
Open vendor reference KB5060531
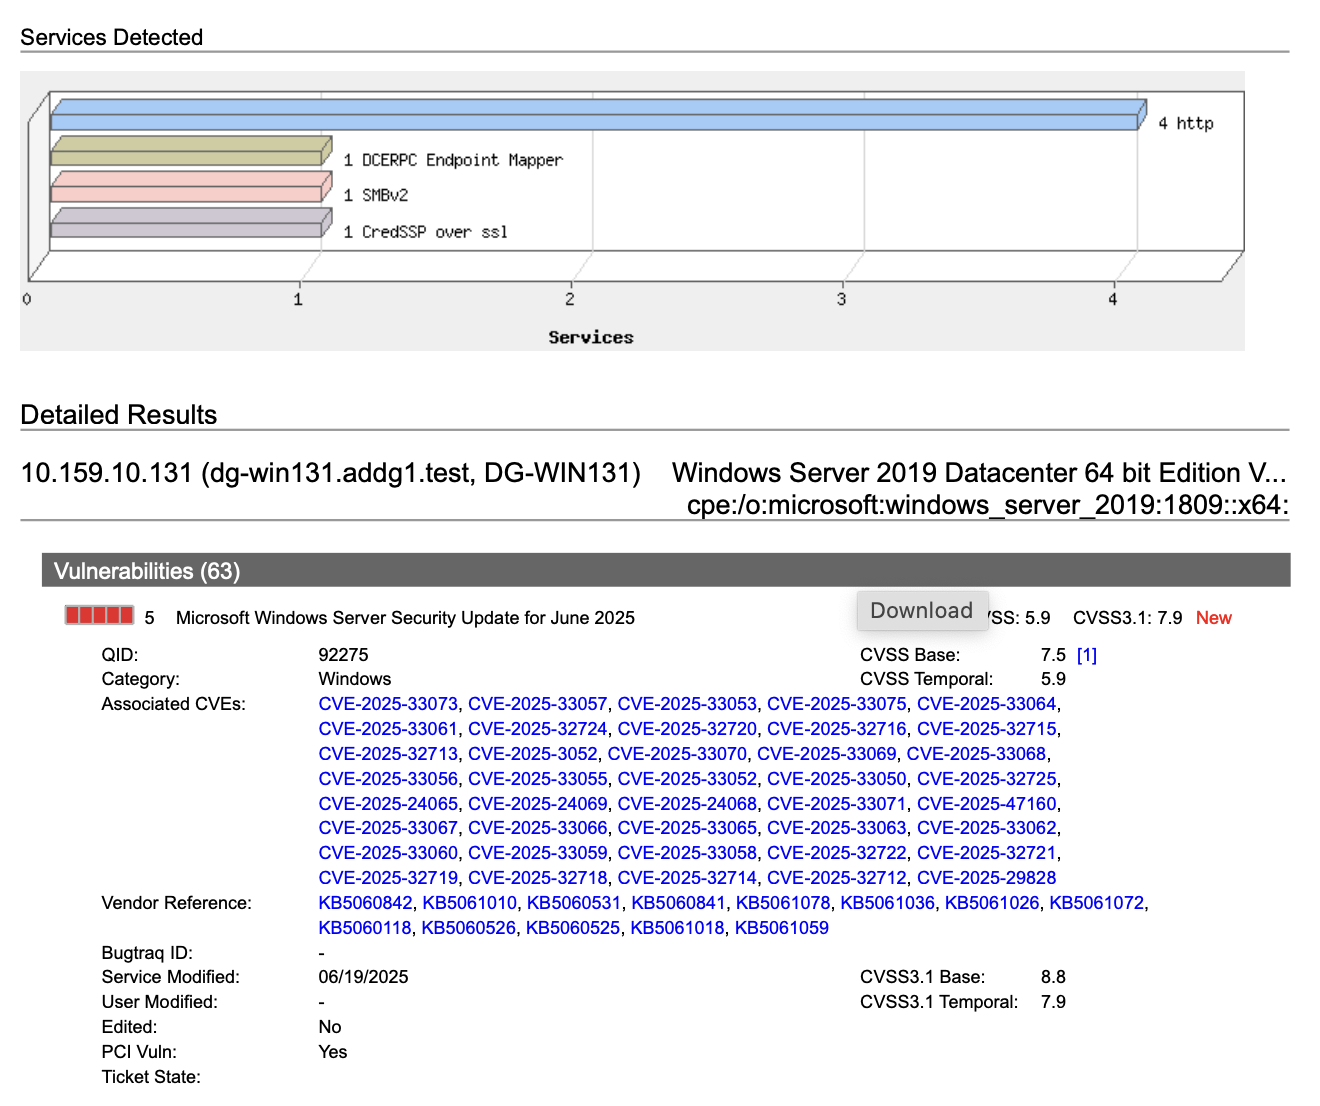[x=574, y=903]
